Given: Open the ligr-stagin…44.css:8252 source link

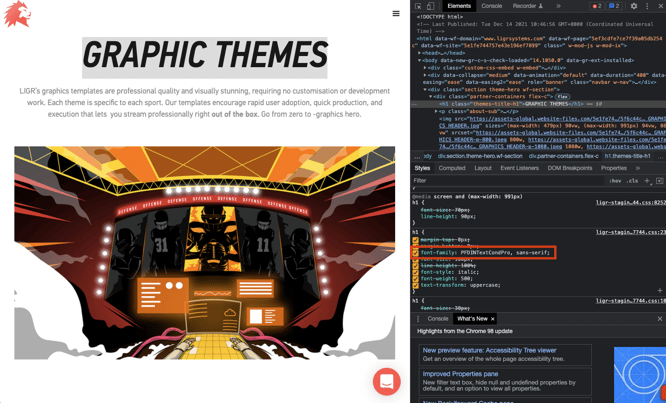Looking at the screenshot, I should click(631, 203).
